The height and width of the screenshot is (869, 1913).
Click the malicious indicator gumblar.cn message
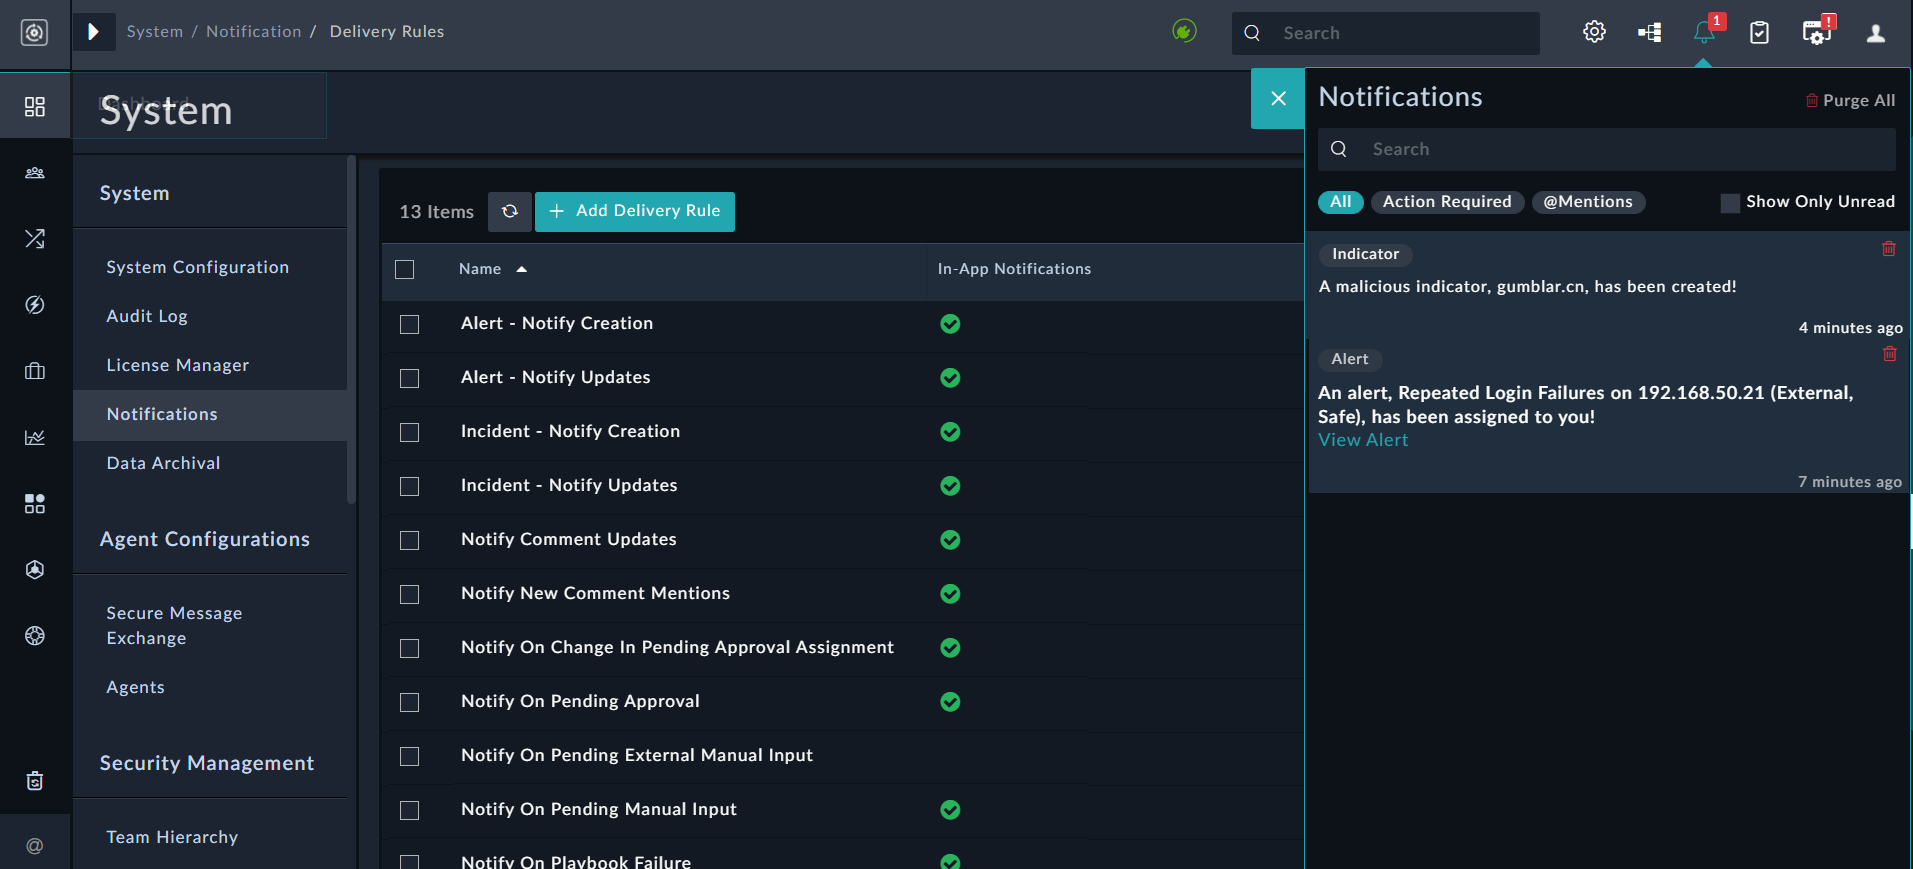click(1527, 287)
